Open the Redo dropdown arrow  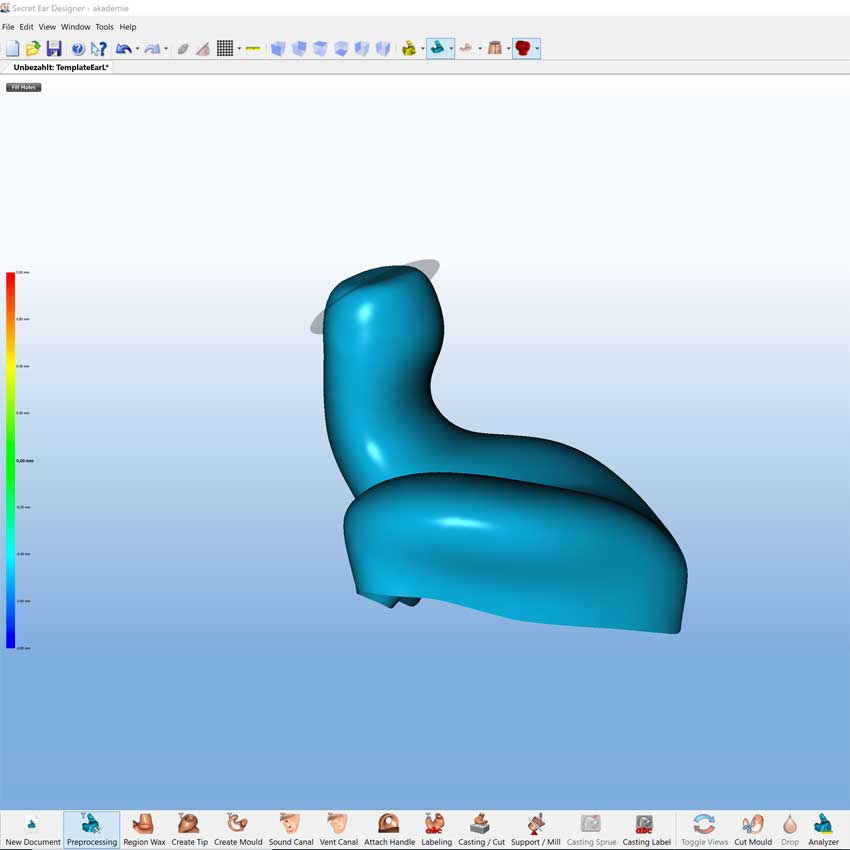click(x=164, y=47)
